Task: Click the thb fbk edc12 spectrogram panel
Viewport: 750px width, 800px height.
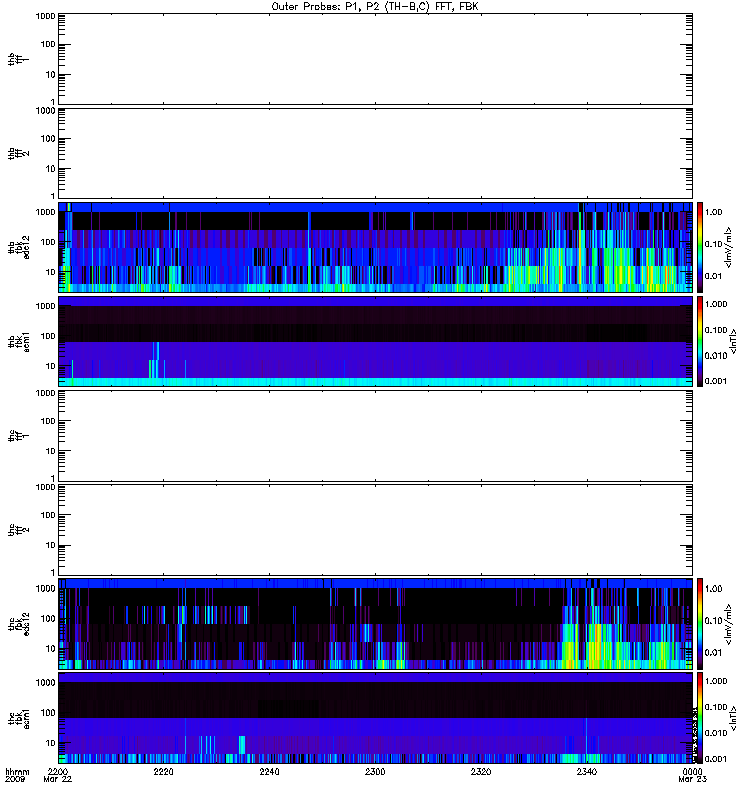Action: pyautogui.click(x=375, y=247)
